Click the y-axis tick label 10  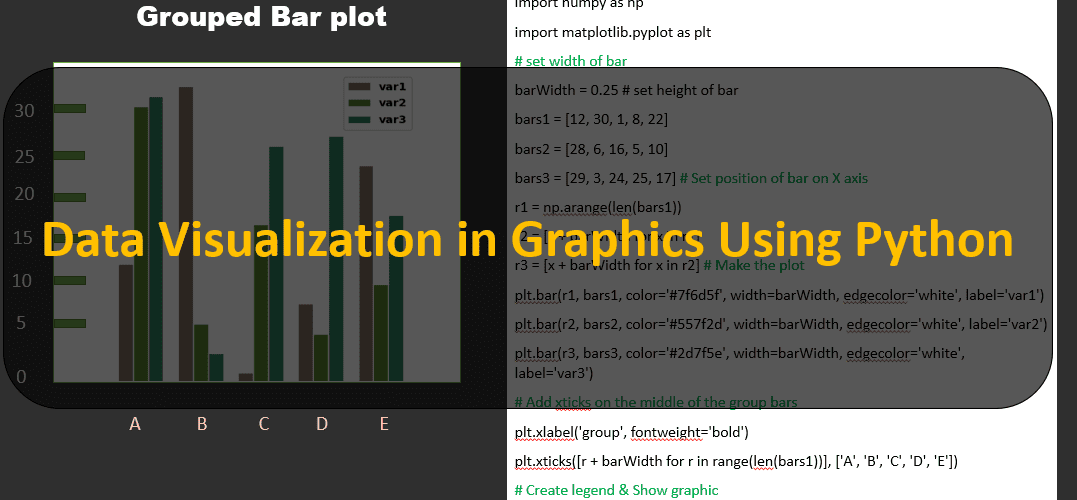click(x=24, y=281)
